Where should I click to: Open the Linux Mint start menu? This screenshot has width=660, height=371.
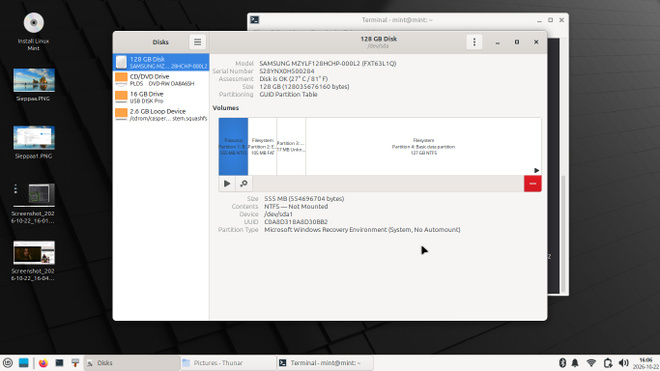click(x=8, y=363)
